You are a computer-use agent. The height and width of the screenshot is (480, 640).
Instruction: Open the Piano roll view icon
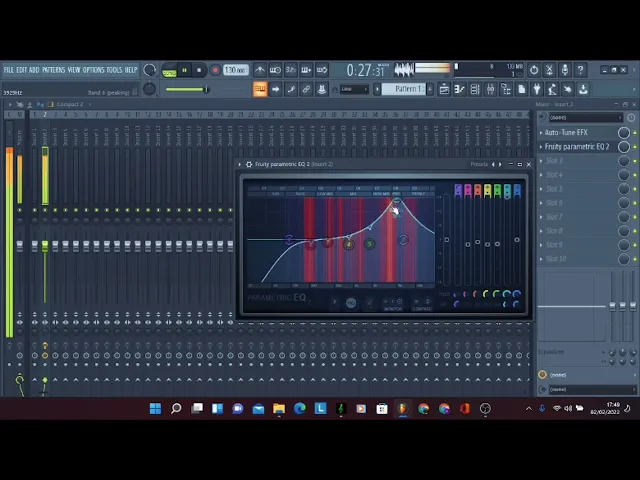[x=460, y=89]
